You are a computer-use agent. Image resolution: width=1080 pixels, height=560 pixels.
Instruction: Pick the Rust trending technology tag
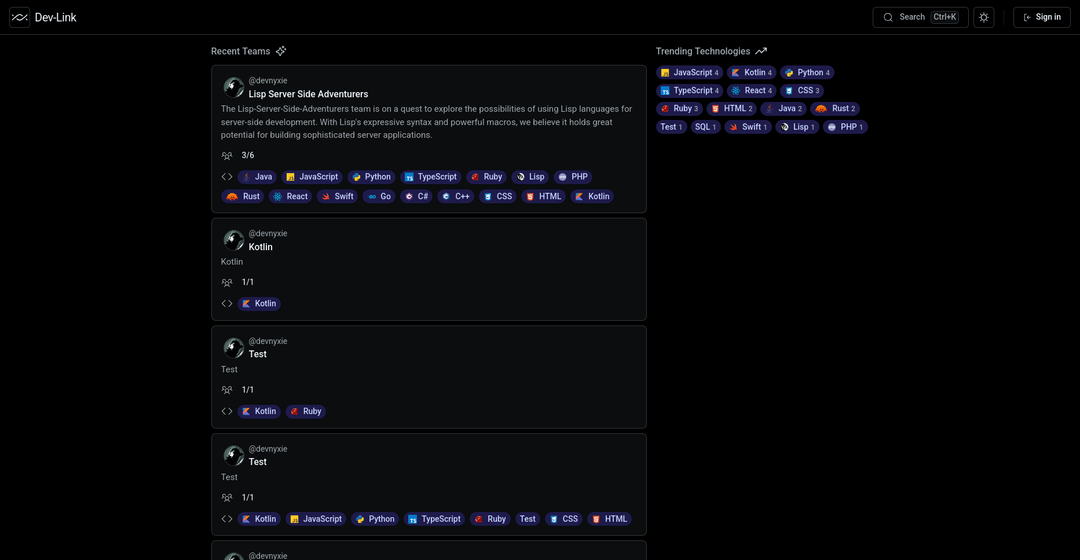pyautogui.click(x=835, y=109)
